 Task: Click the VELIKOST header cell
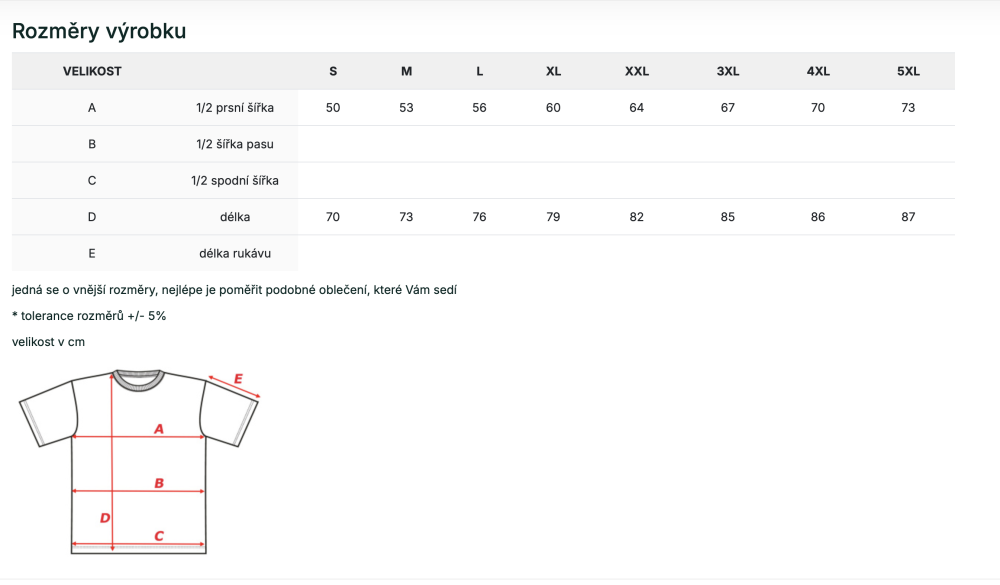(x=92, y=71)
